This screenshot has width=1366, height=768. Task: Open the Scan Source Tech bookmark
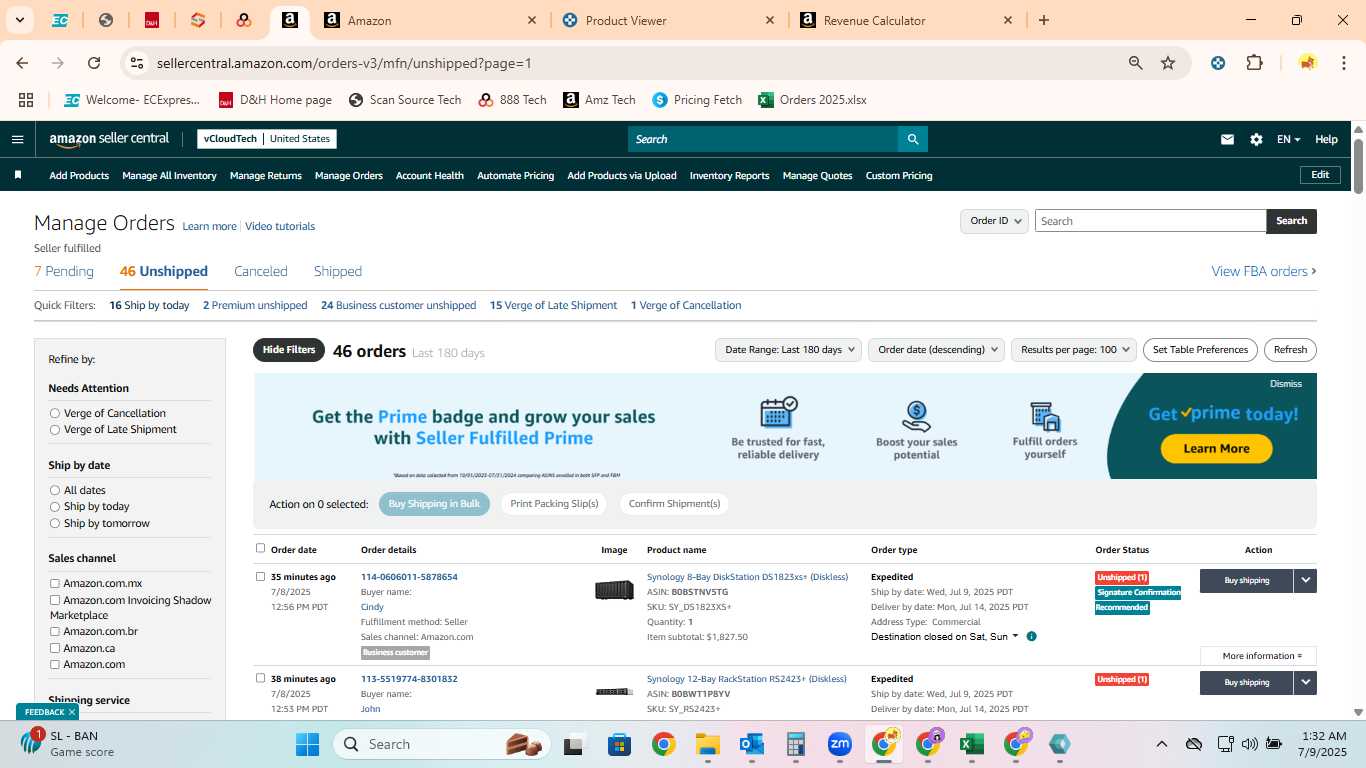405,100
